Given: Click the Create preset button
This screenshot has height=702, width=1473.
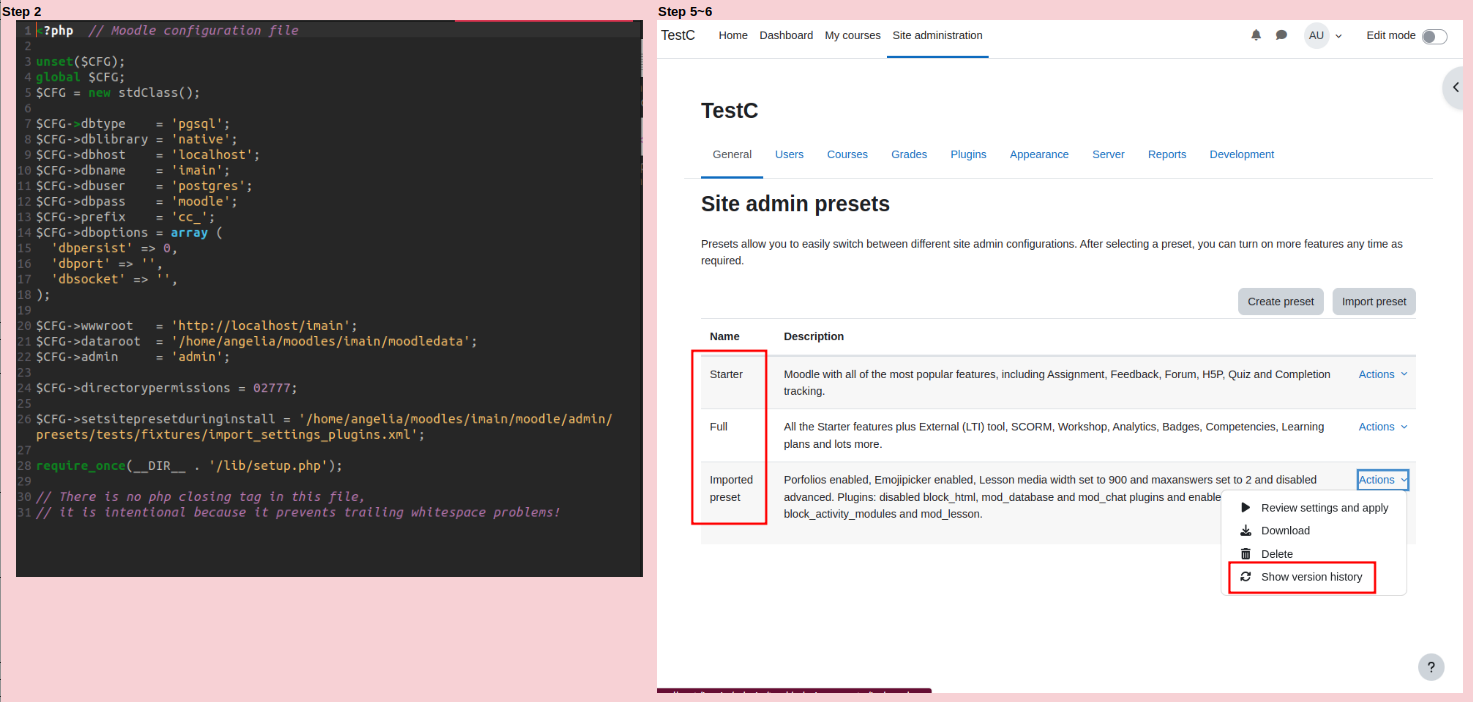Looking at the screenshot, I should click(x=1281, y=301).
